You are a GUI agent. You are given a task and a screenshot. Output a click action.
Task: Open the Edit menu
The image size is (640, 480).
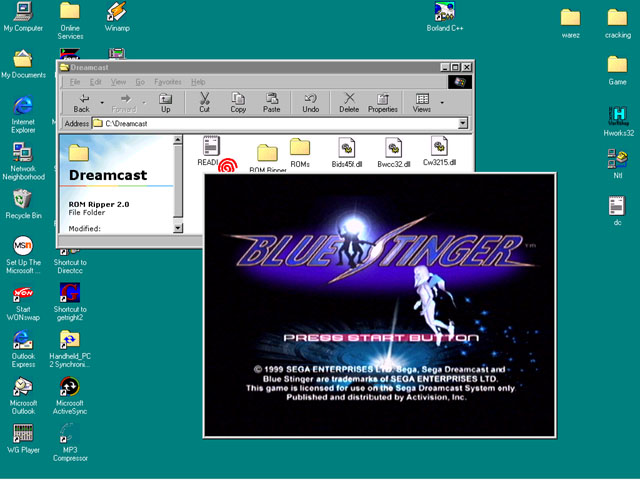[x=95, y=82]
